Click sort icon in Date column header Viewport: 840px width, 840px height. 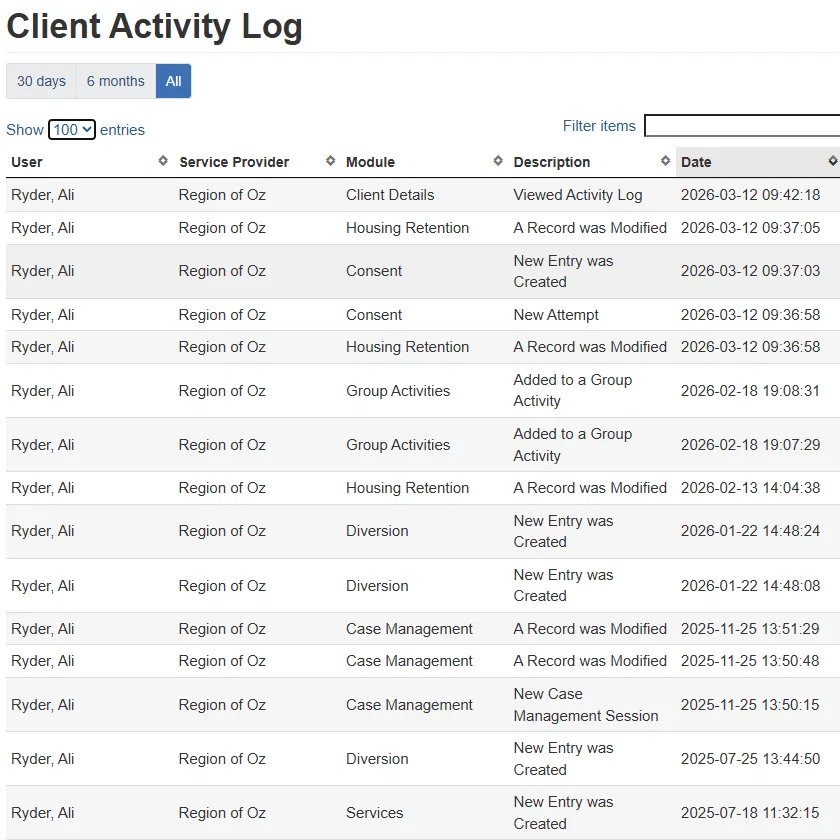[x=832, y=161]
